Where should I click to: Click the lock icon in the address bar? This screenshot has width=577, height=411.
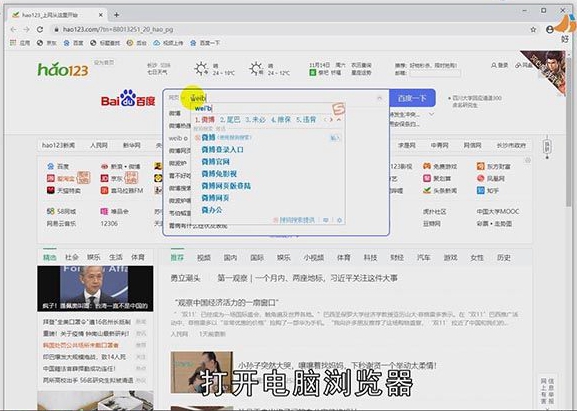pyautogui.click(x=56, y=29)
